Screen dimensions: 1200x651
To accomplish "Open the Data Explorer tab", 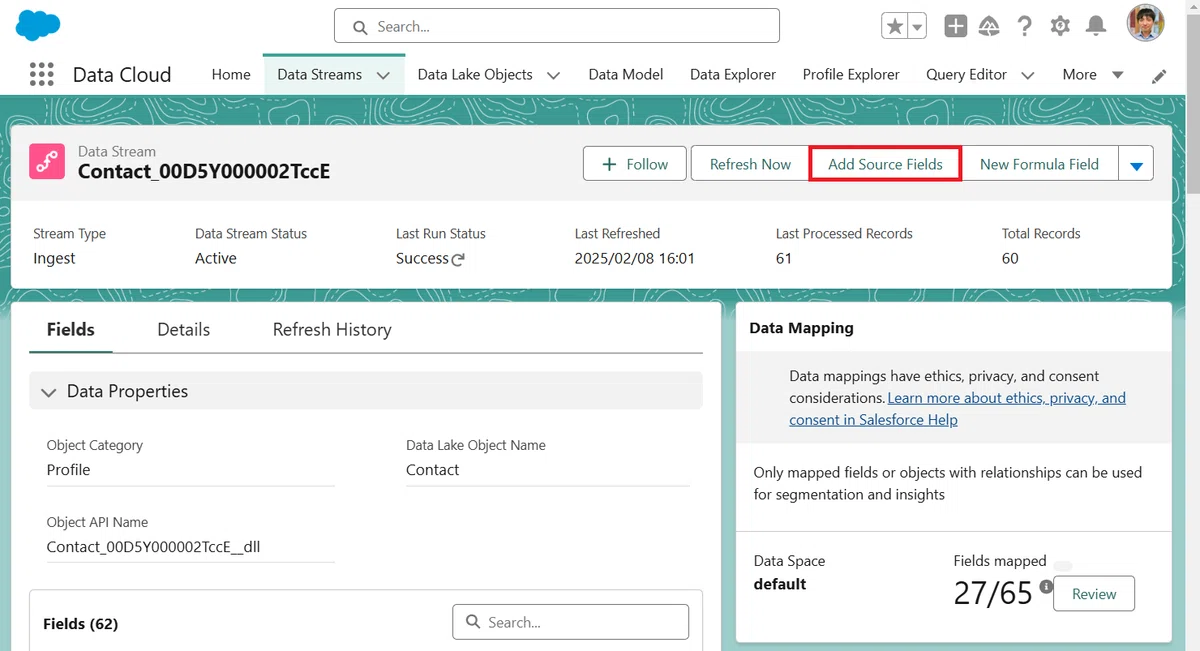I will tap(733, 74).
